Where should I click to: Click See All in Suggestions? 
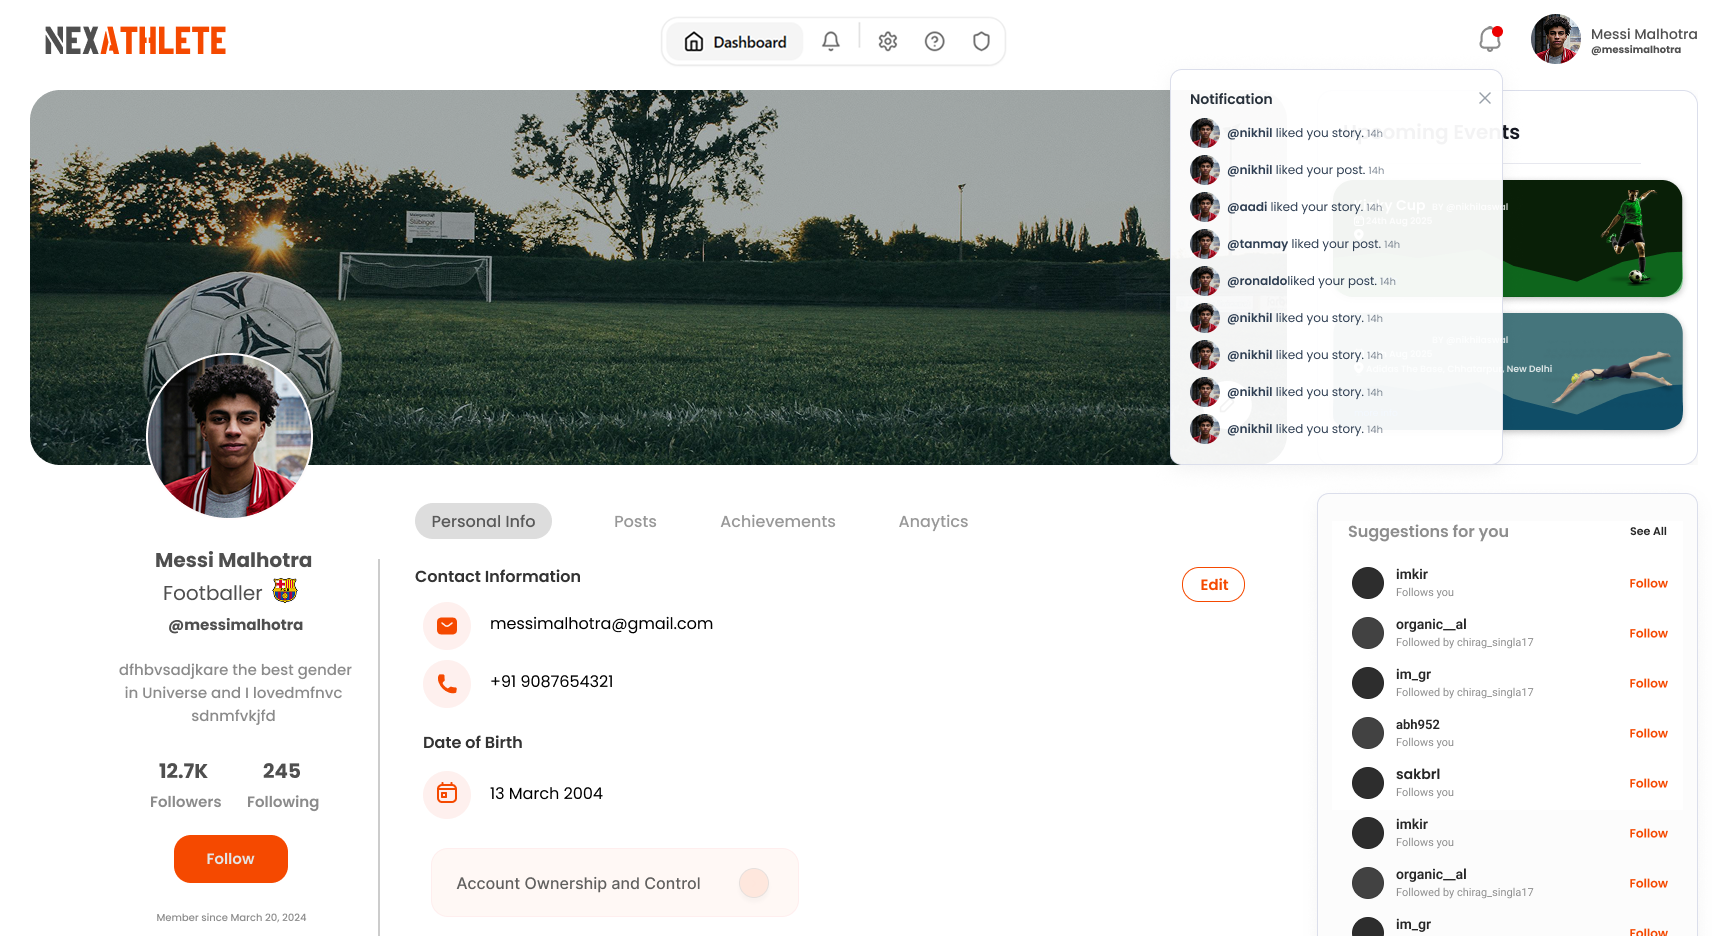(1648, 531)
